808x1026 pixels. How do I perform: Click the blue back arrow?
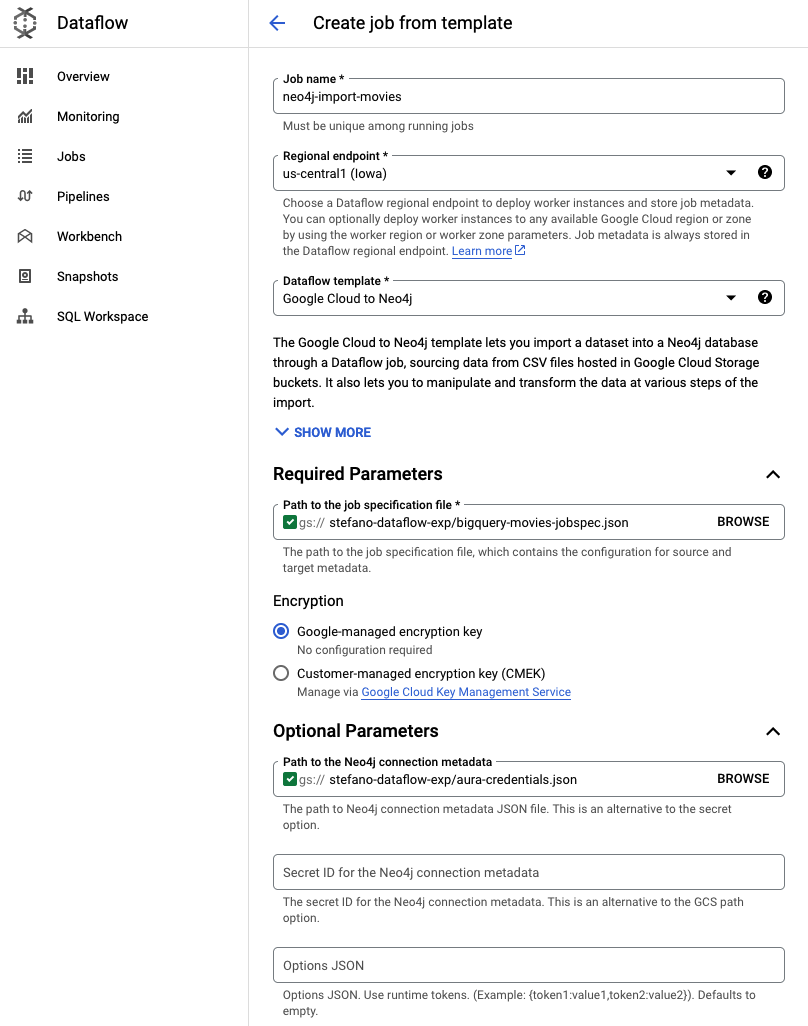(277, 22)
